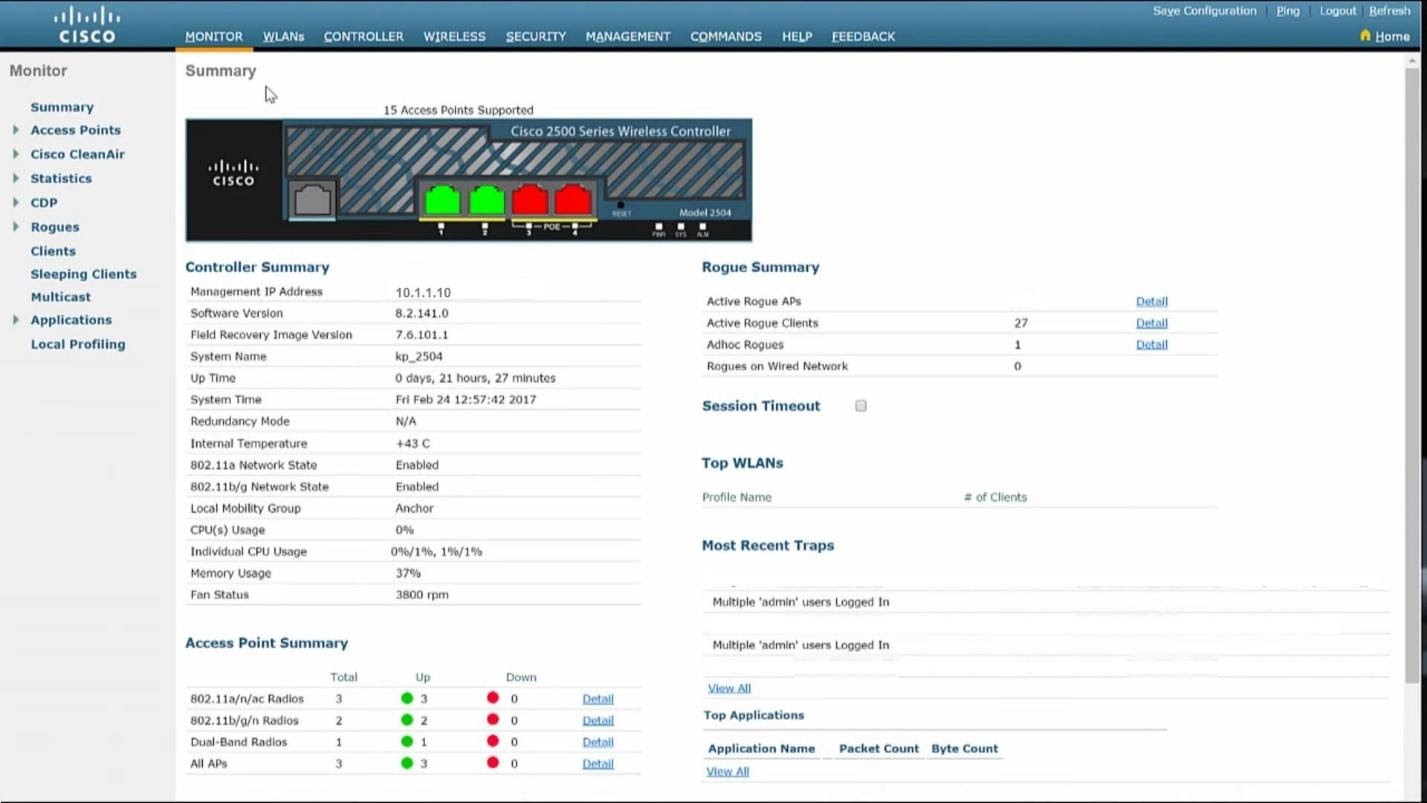Click the Save Configuration link

1204,11
